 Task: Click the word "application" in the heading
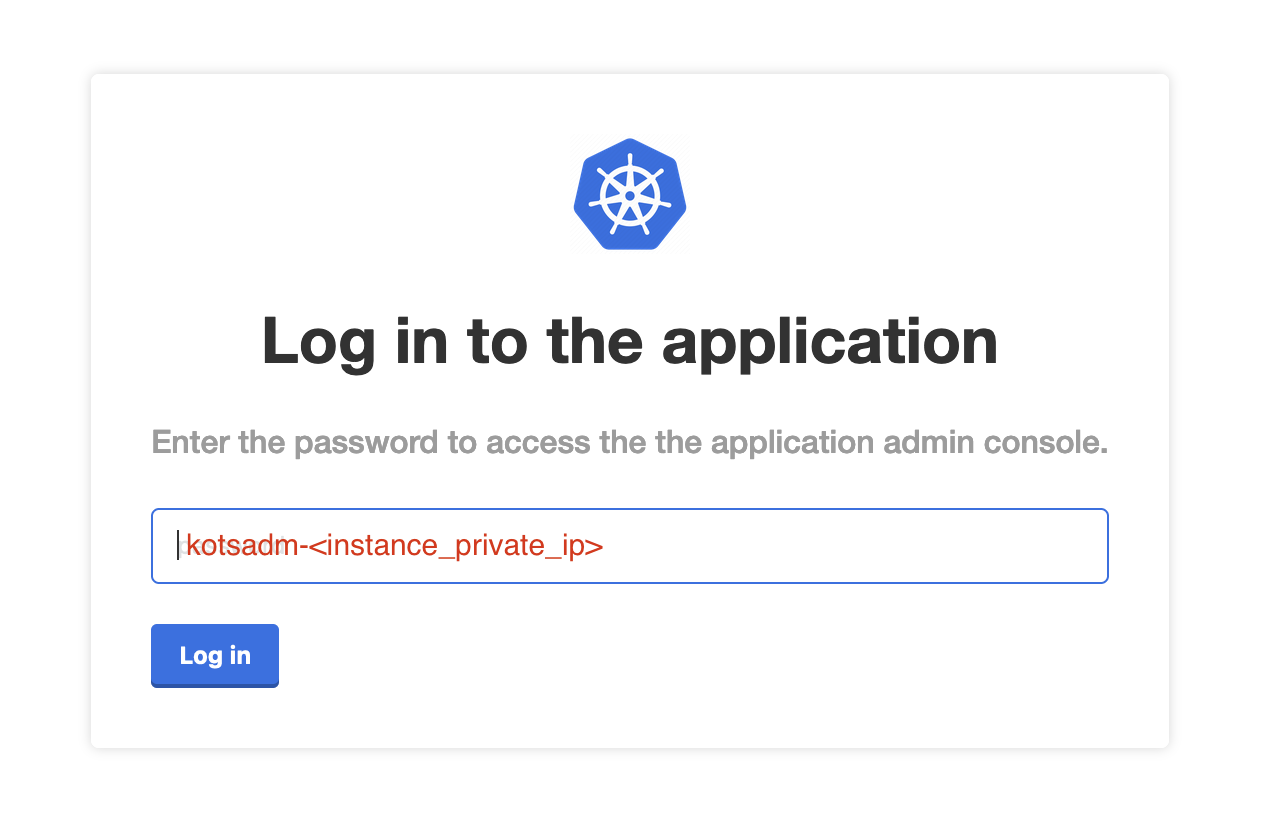click(830, 341)
